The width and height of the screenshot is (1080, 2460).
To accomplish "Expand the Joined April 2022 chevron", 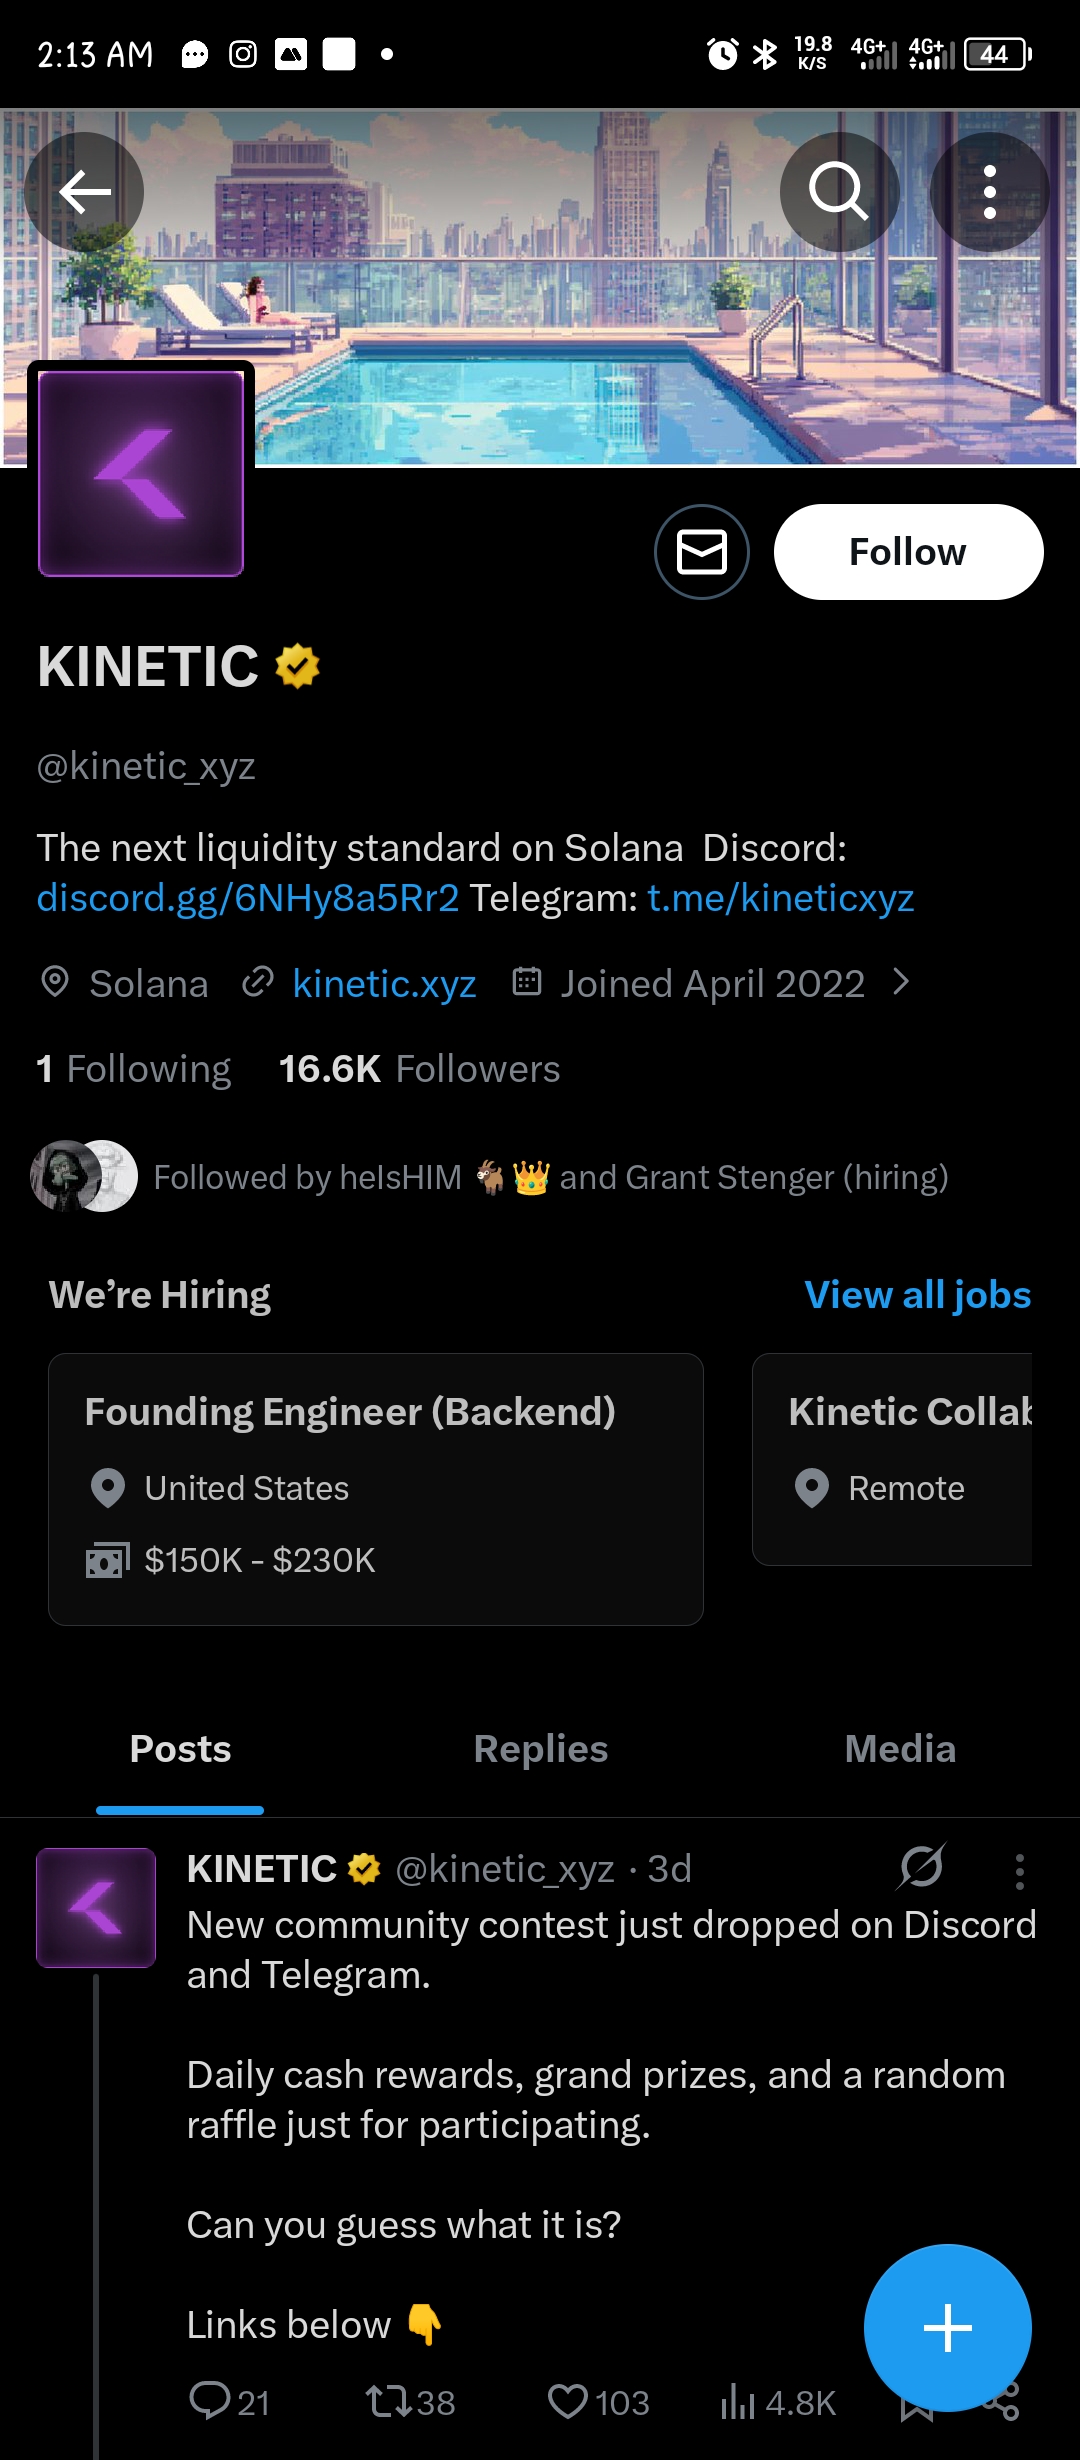I will (901, 983).
